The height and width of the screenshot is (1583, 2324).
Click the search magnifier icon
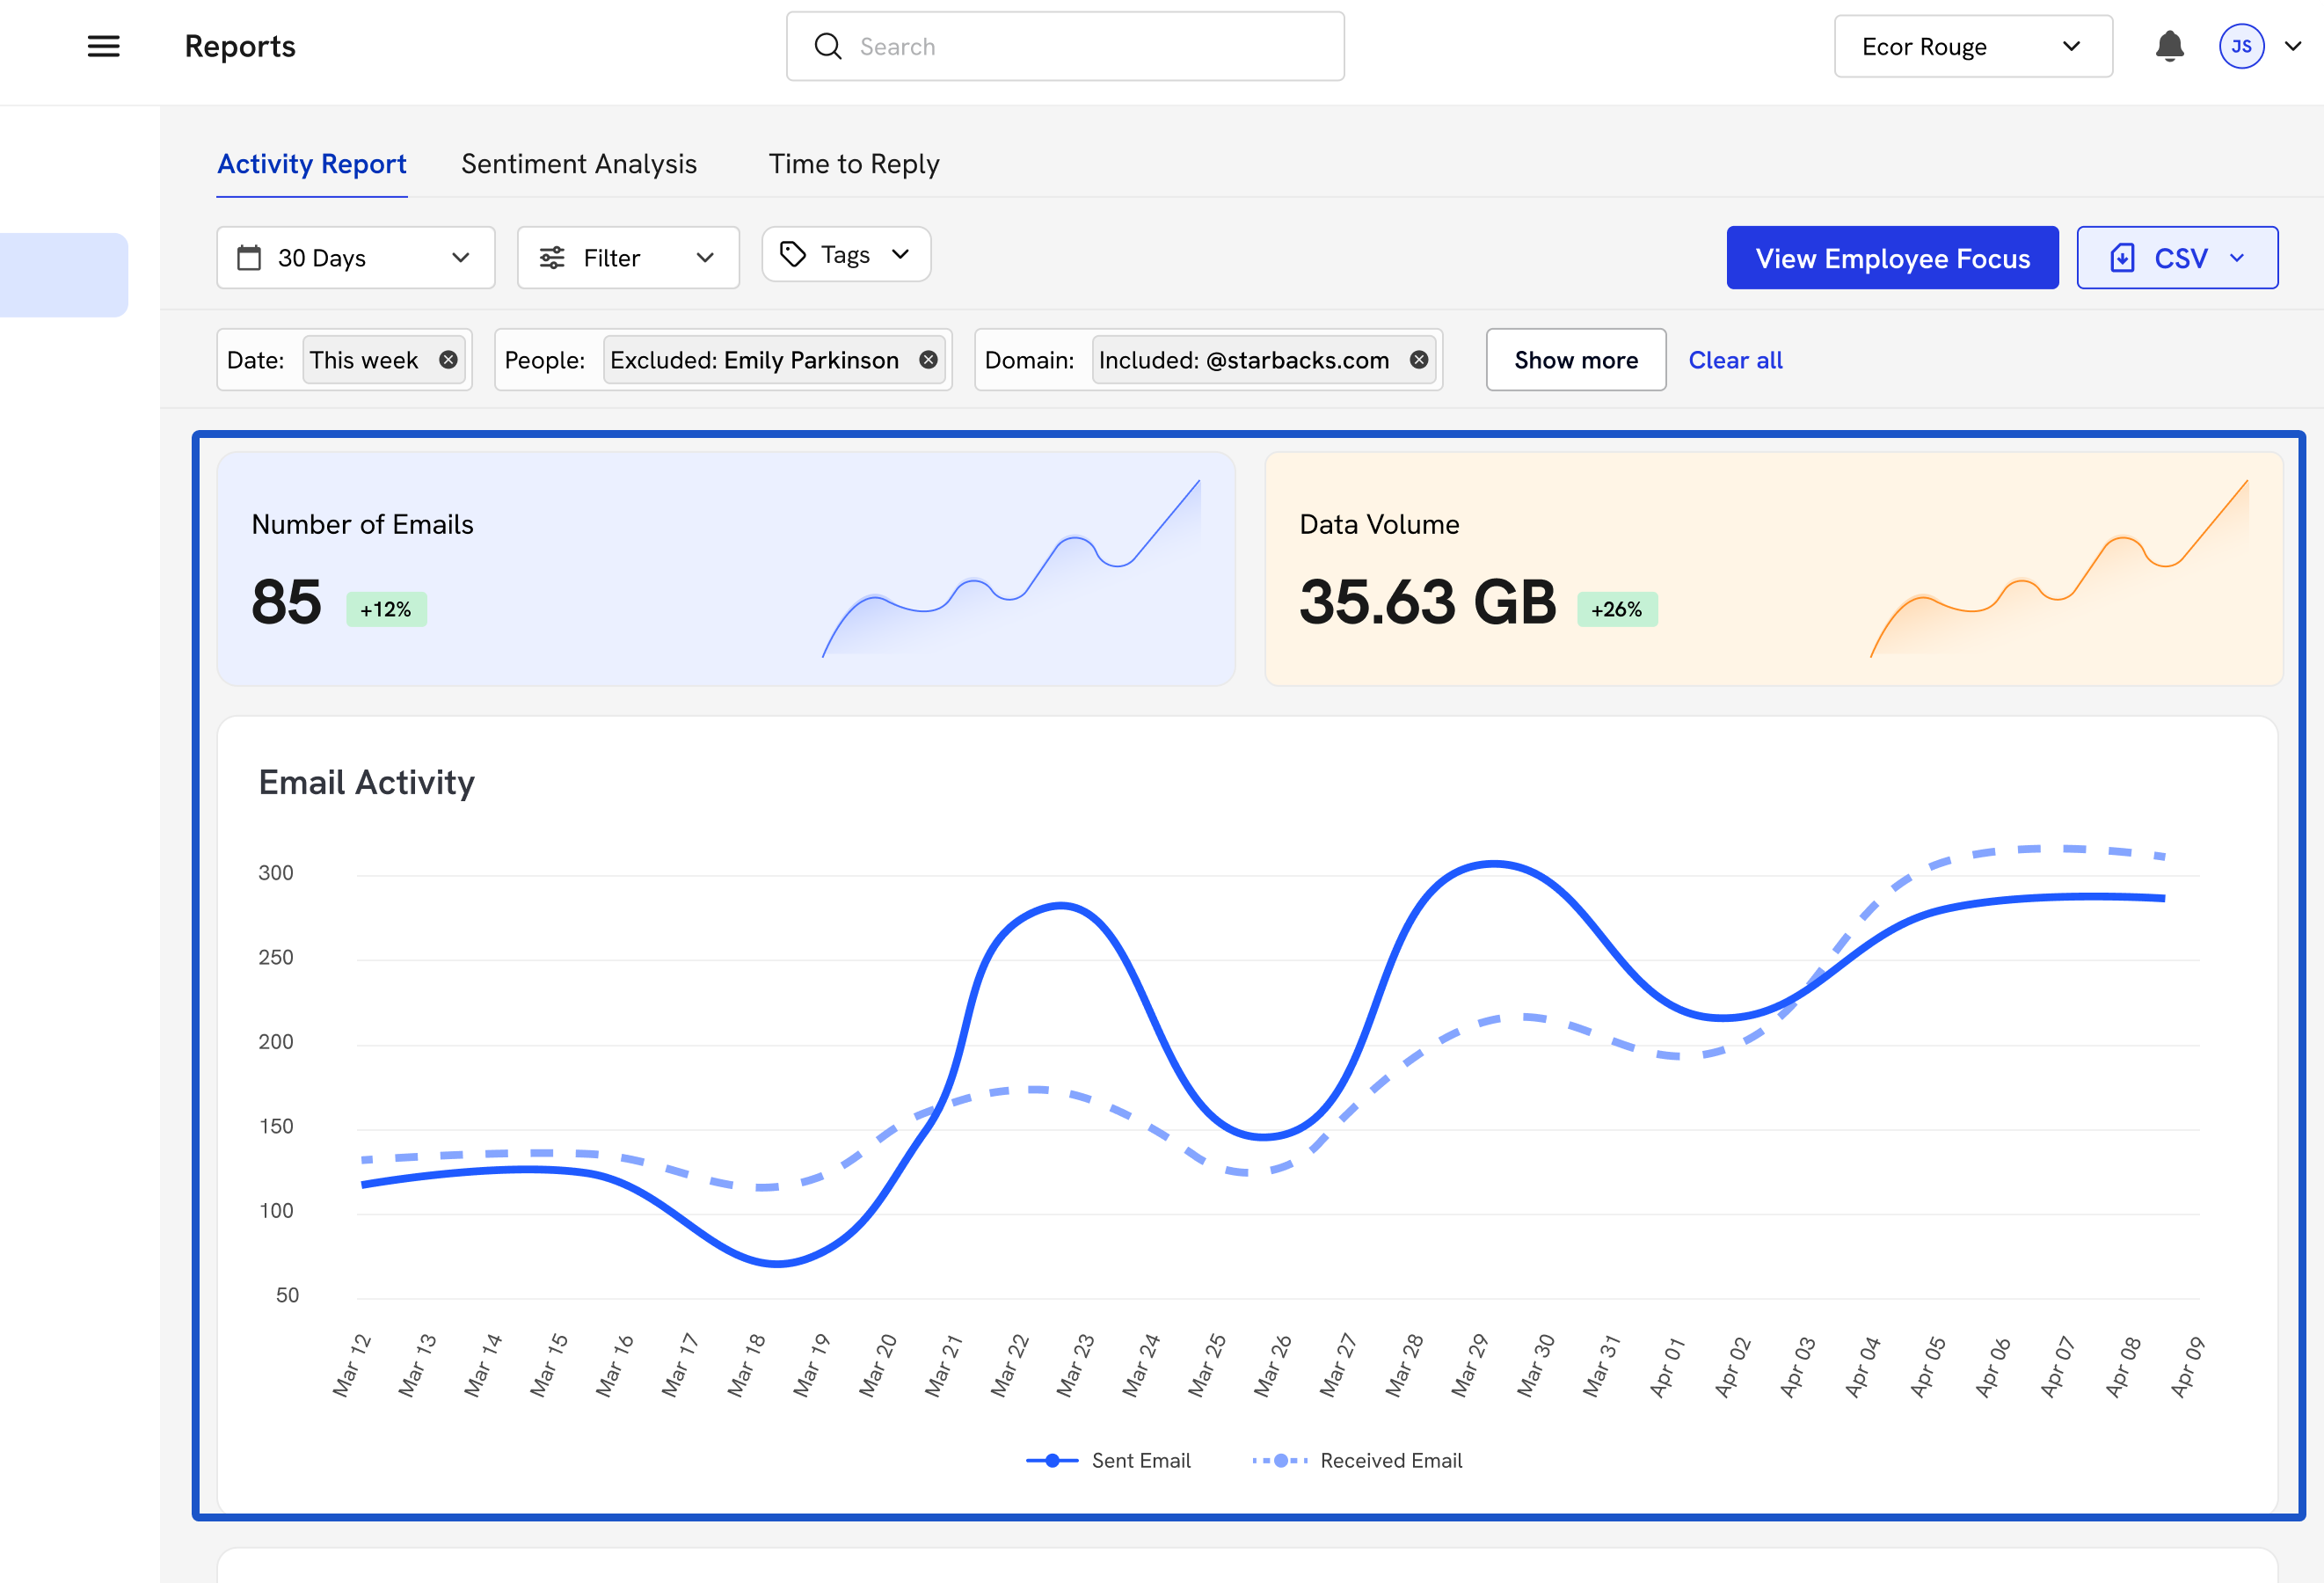(x=828, y=46)
